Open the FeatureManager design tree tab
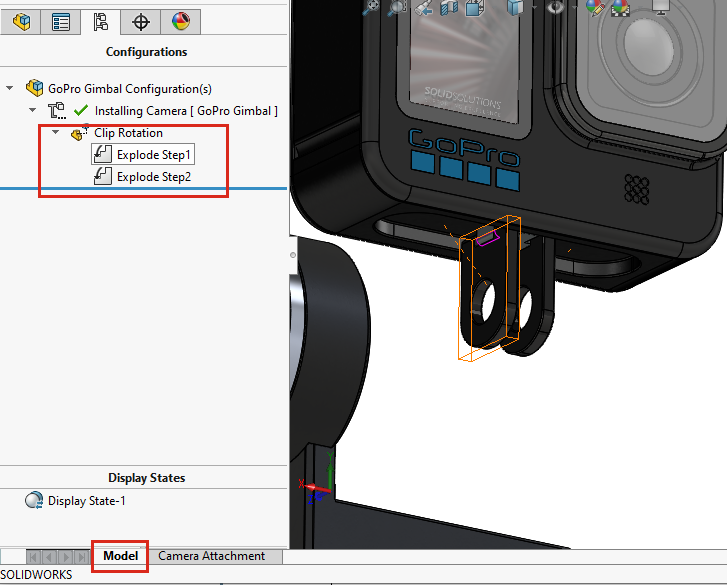727x585 pixels. pyautogui.click(x=21, y=21)
